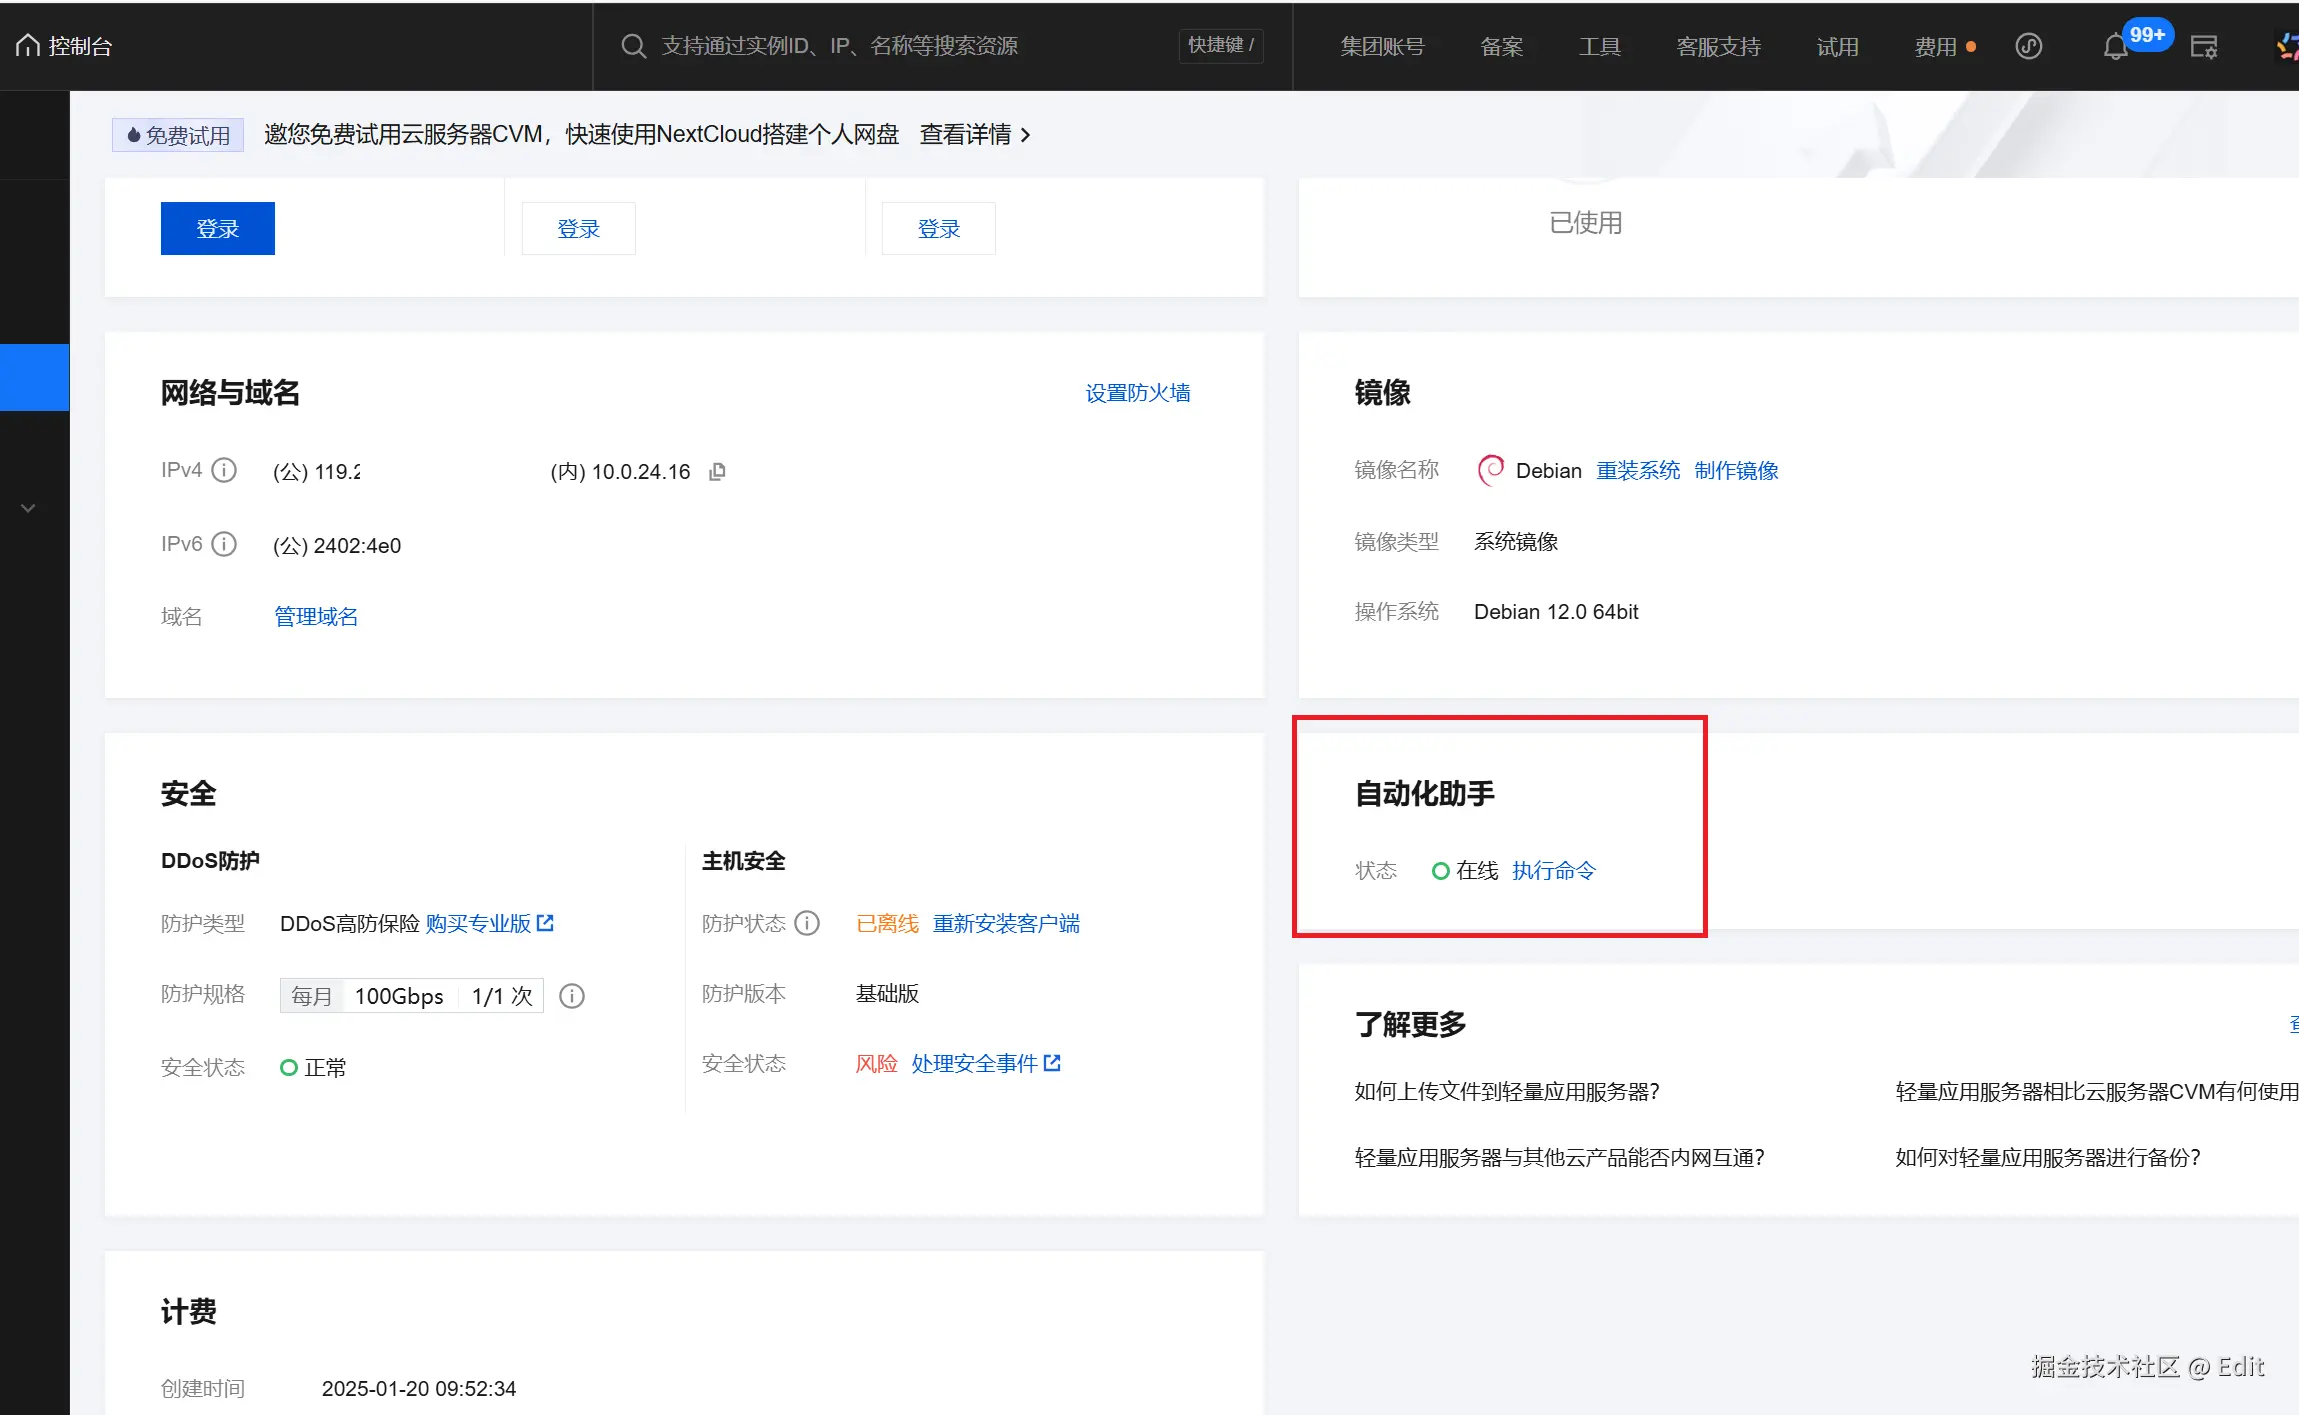Open the 集团账号 menu
This screenshot has width=2299, height=1415.
[x=1382, y=47]
